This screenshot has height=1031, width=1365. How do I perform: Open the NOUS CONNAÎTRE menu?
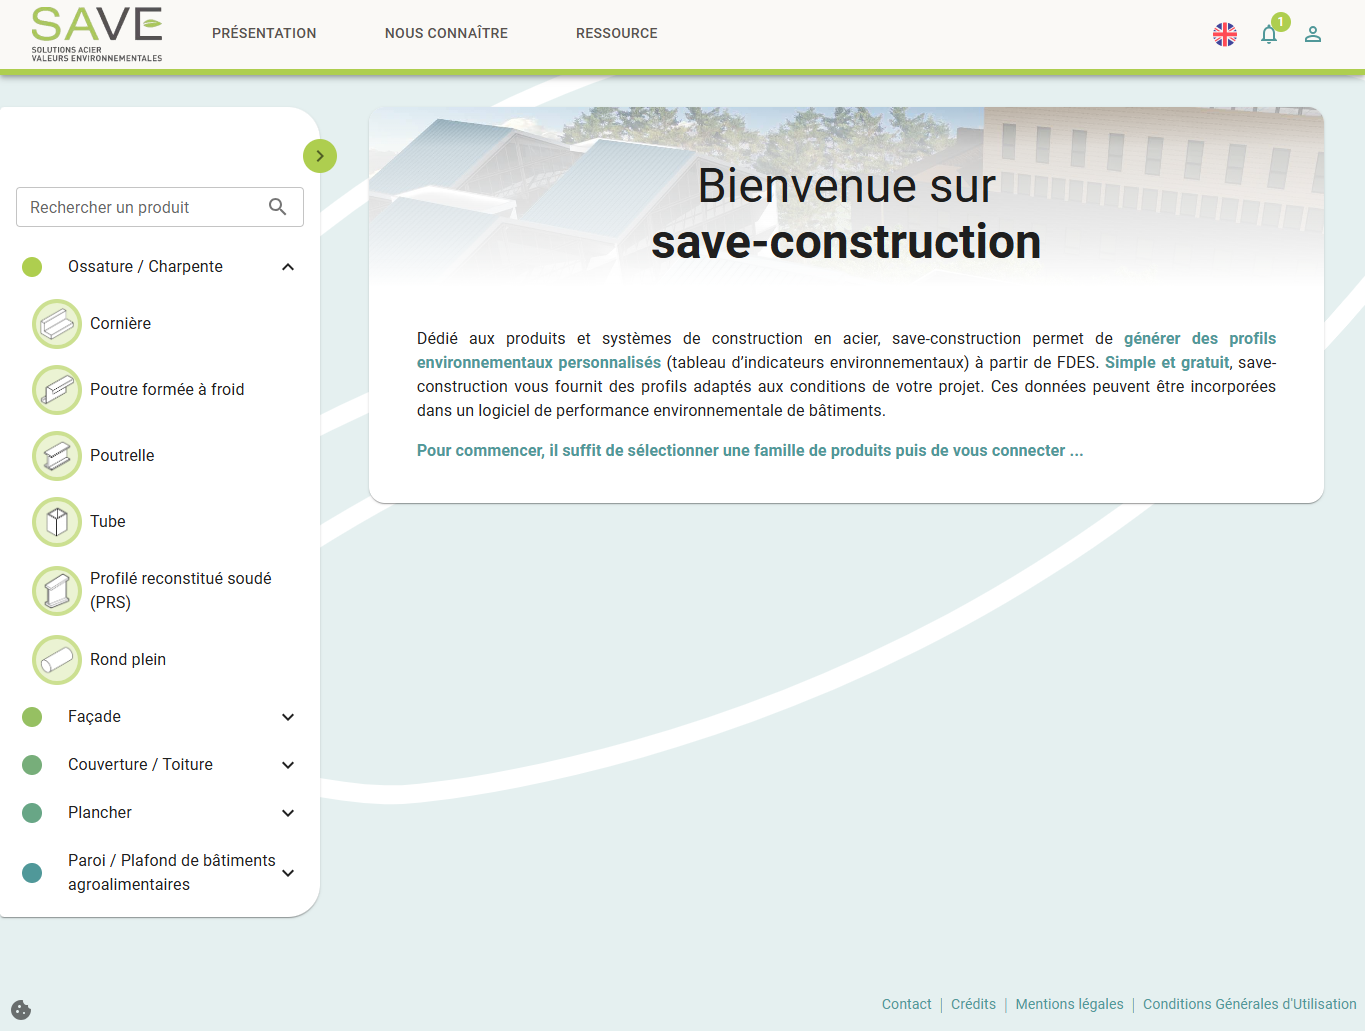[446, 33]
